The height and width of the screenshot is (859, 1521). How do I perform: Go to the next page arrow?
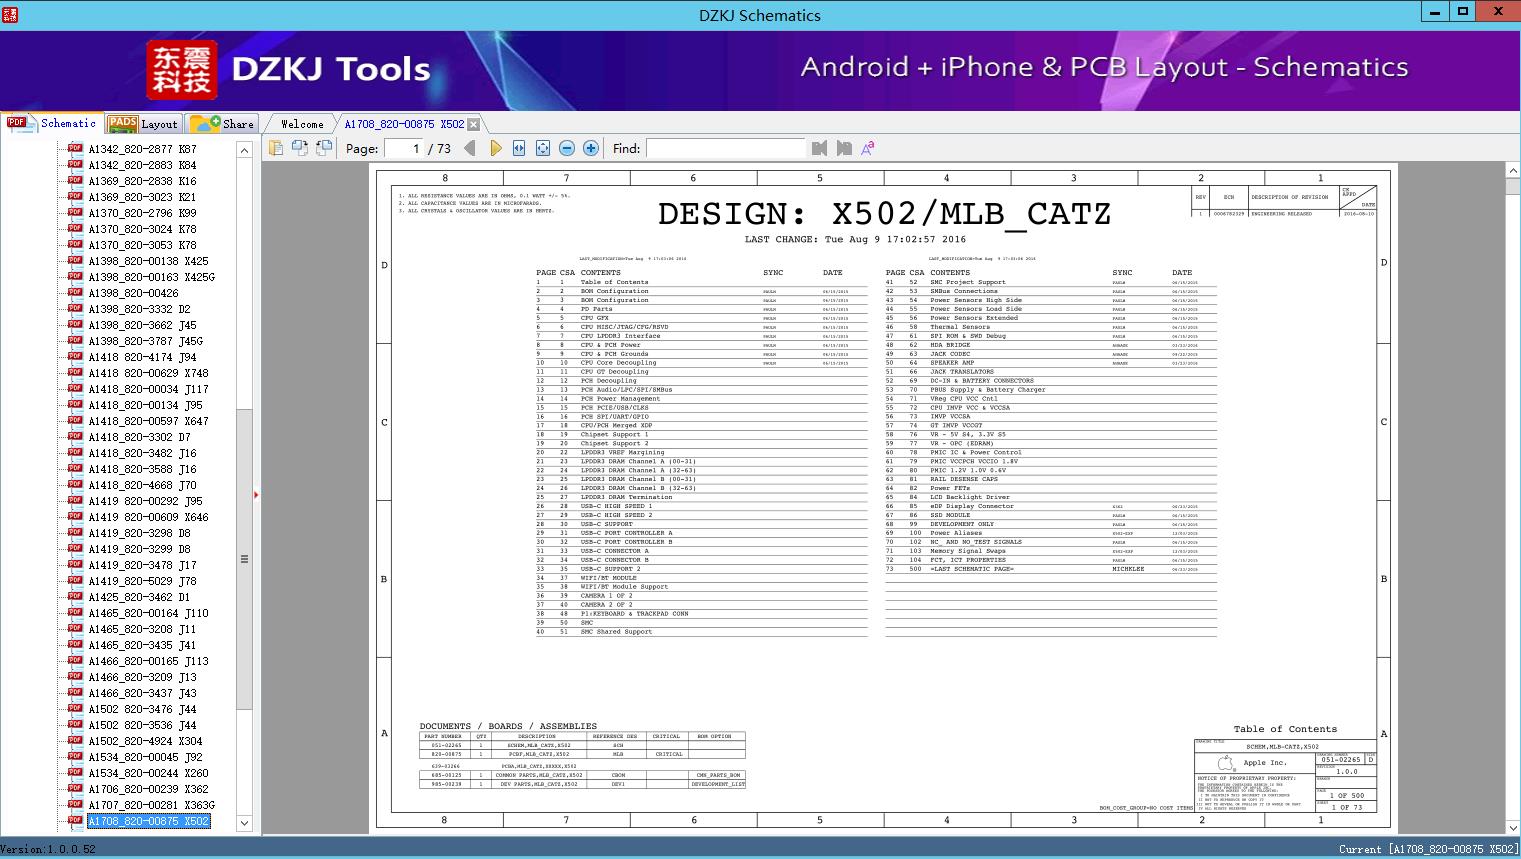point(495,148)
